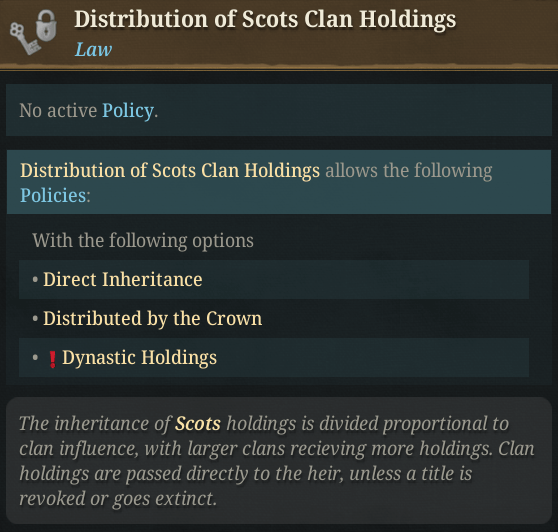Open the bold Scots link in the description

(x=198, y=423)
